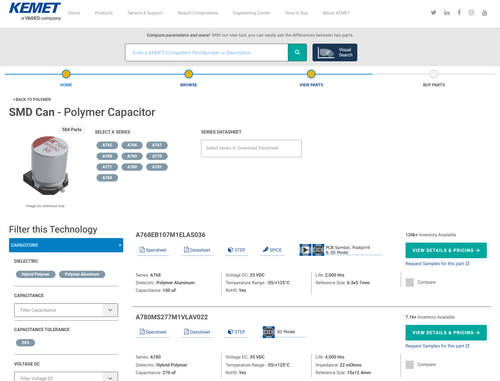Open Specsheet for A768EB107M1ELAS036
500x381 pixels.
[153, 250]
